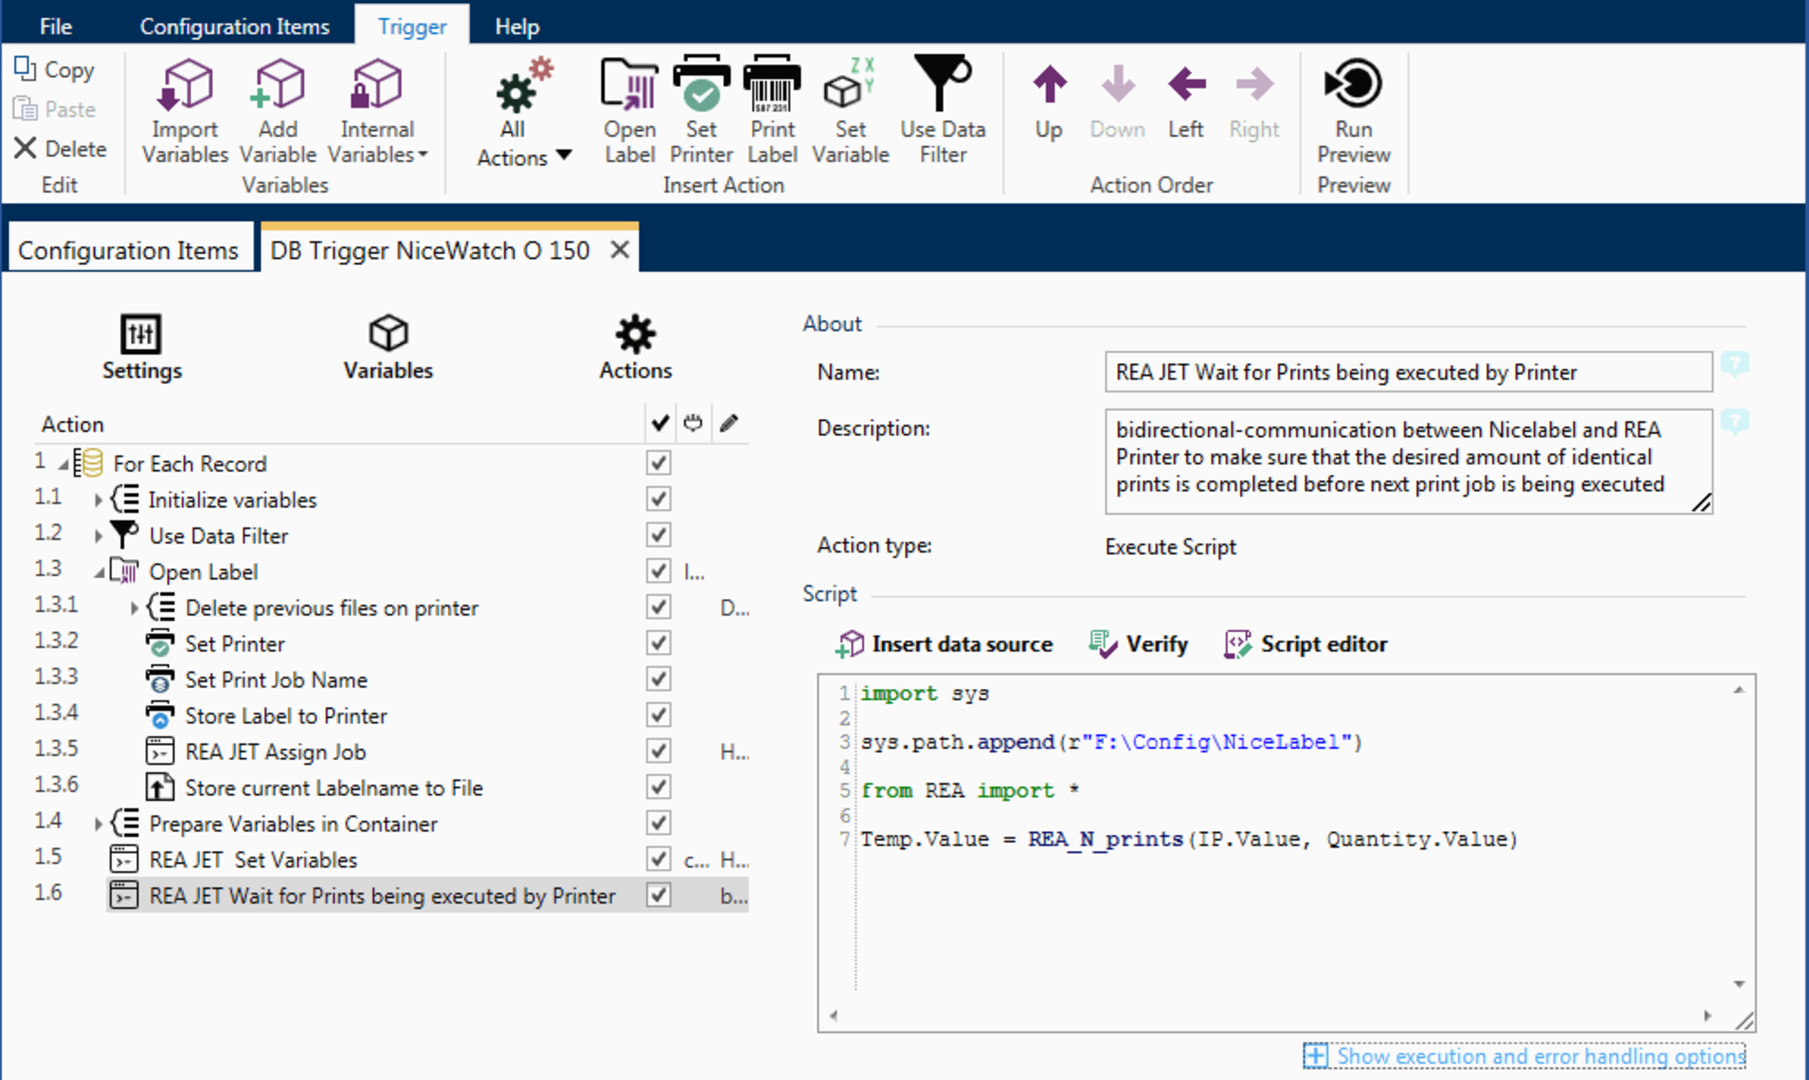The height and width of the screenshot is (1080, 1809).
Task: Open the Help ribbon tab
Action: tap(516, 26)
